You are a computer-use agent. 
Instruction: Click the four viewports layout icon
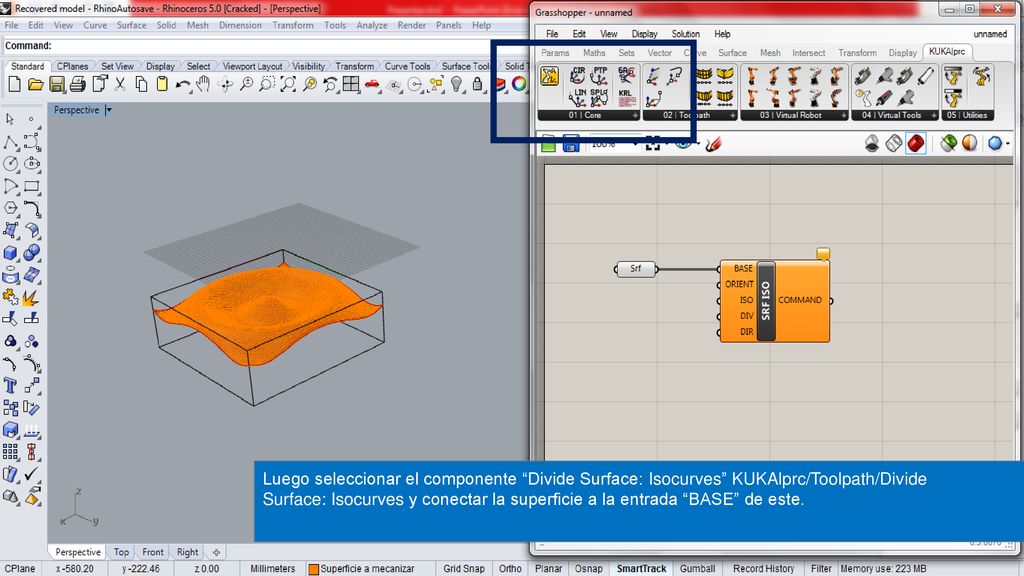351,84
